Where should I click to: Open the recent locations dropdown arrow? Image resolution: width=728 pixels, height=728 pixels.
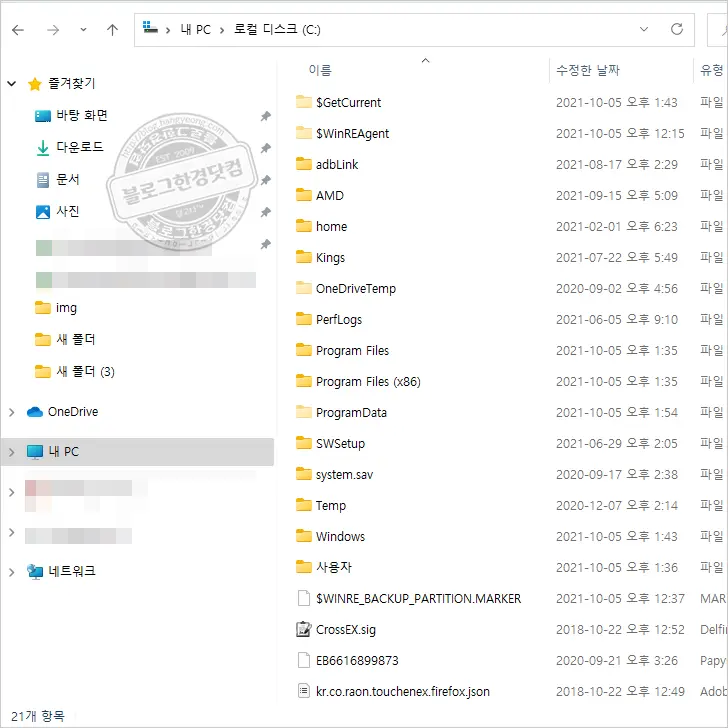tap(83, 30)
